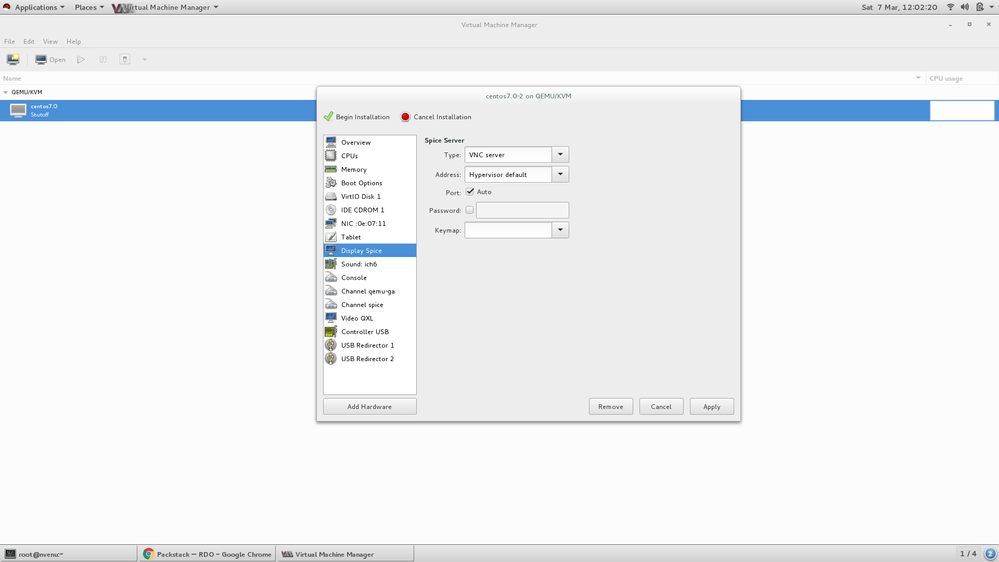Select the Sound ich6 icon
The height and width of the screenshot is (562, 999).
pyautogui.click(x=331, y=264)
